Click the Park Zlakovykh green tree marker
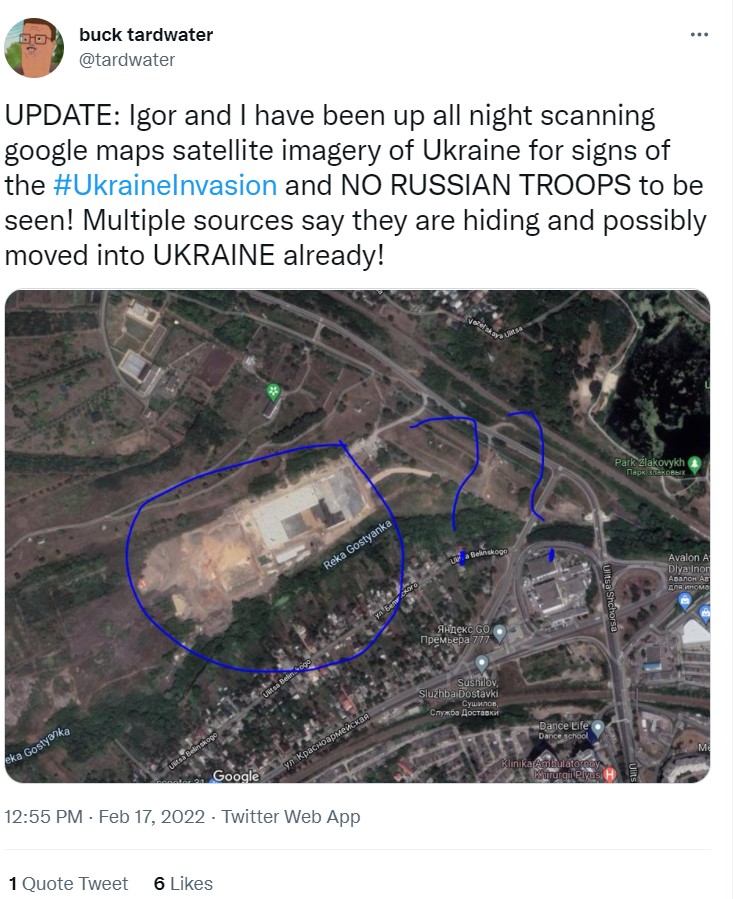The image size is (733, 899). point(695,464)
